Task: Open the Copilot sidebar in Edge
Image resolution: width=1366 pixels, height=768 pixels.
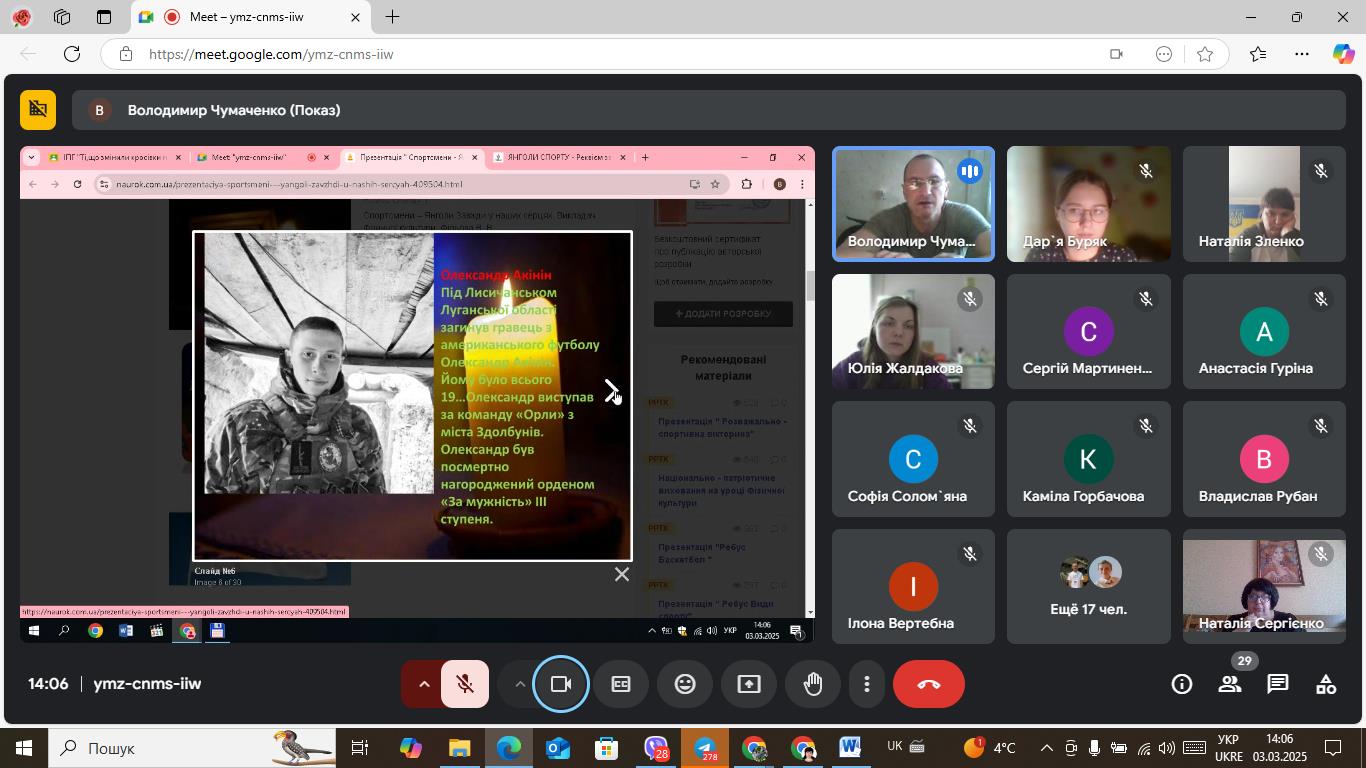Action: (x=1344, y=54)
